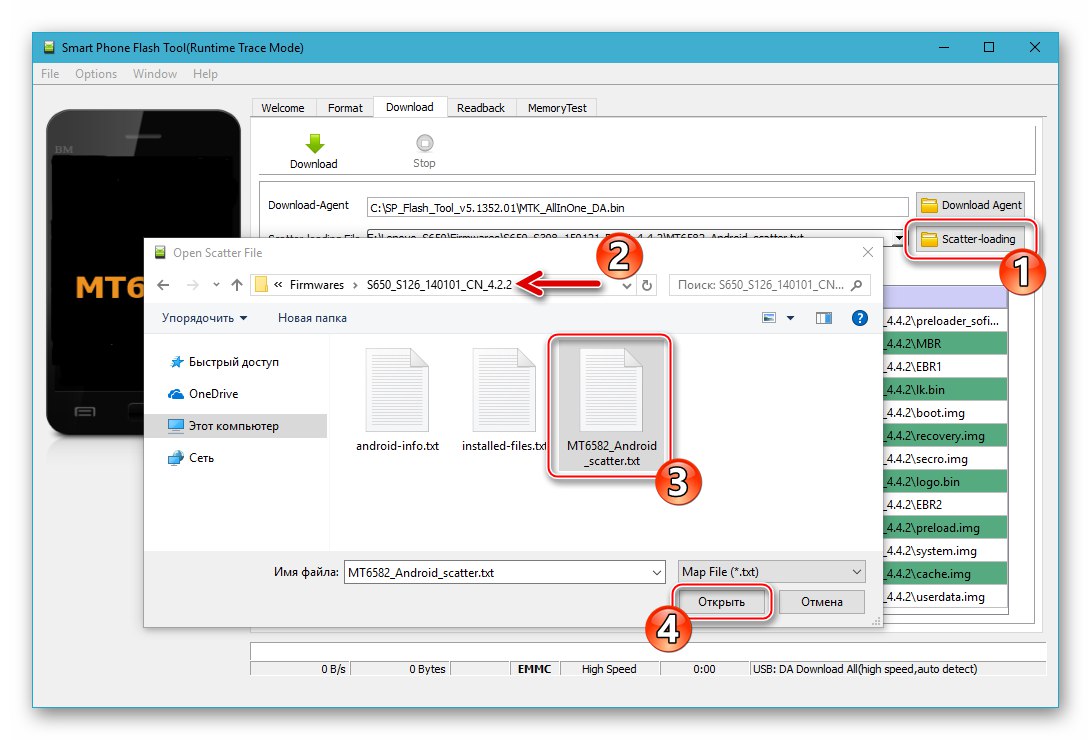Click the 4.4.2\preload.img row
1091x740 pixels.
click(945, 527)
